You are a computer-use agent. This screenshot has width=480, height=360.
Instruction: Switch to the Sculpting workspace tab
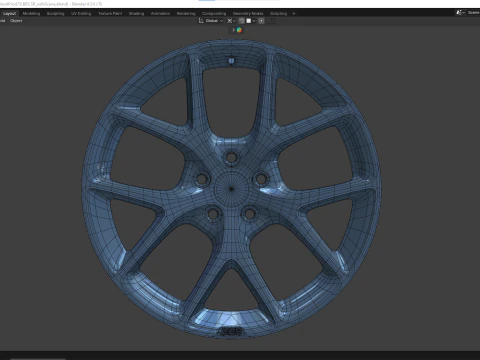click(55, 13)
